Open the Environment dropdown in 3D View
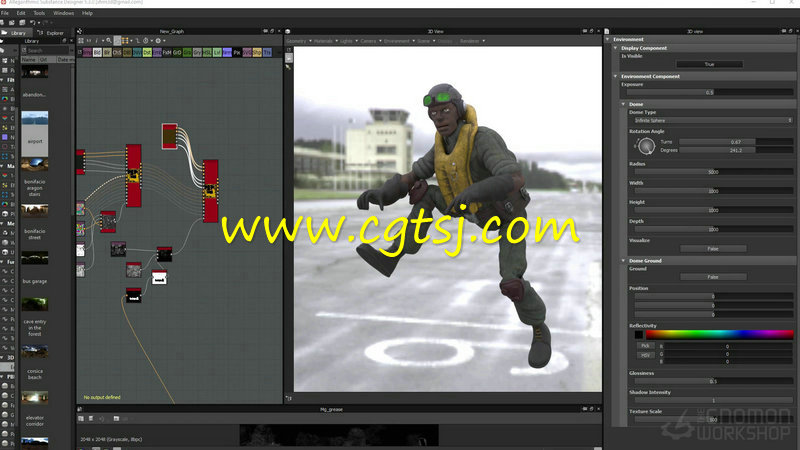This screenshot has width=800, height=450. click(x=399, y=41)
